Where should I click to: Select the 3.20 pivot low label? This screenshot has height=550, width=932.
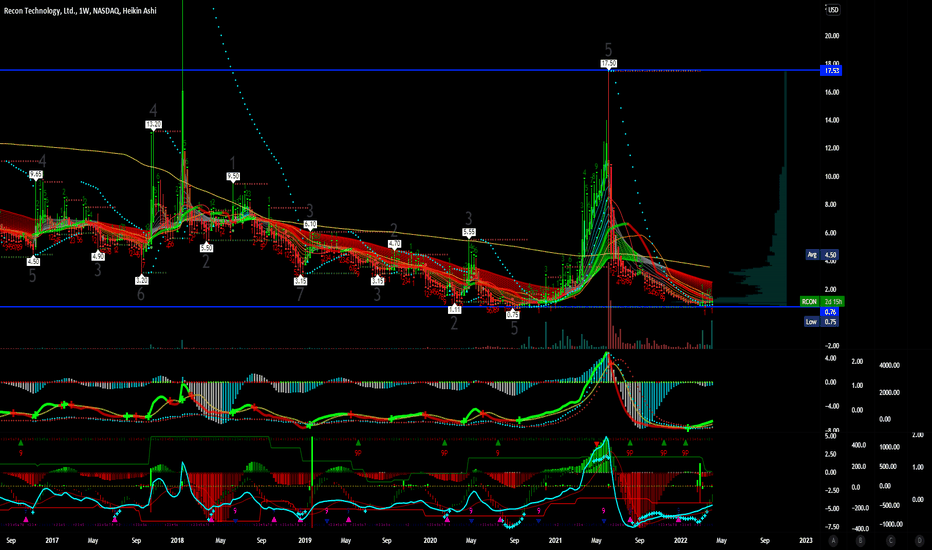[x=141, y=280]
